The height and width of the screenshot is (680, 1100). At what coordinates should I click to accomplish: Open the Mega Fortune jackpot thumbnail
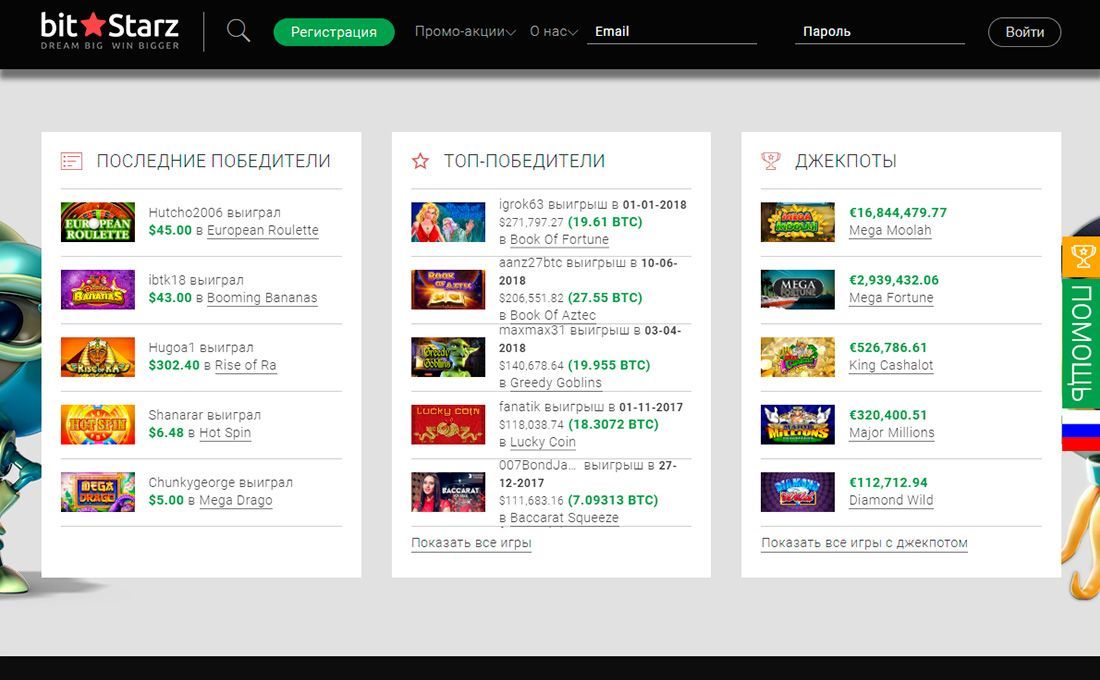(x=798, y=289)
